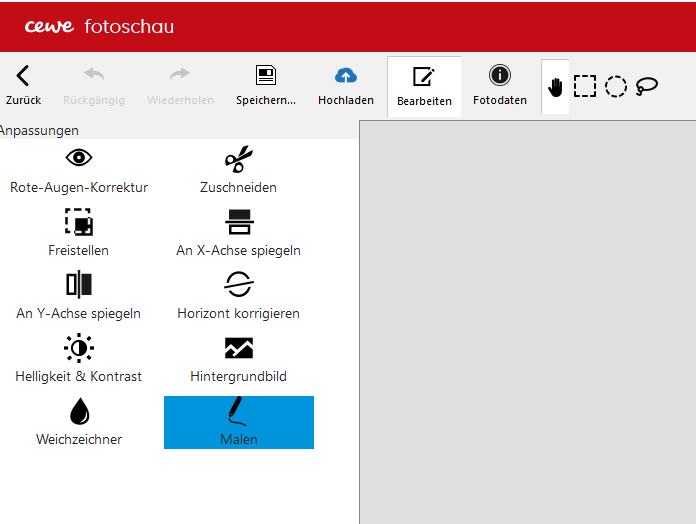Select the rectangular selection tool
Image resolution: width=696 pixels, height=524 pixels.
[585, 86]
